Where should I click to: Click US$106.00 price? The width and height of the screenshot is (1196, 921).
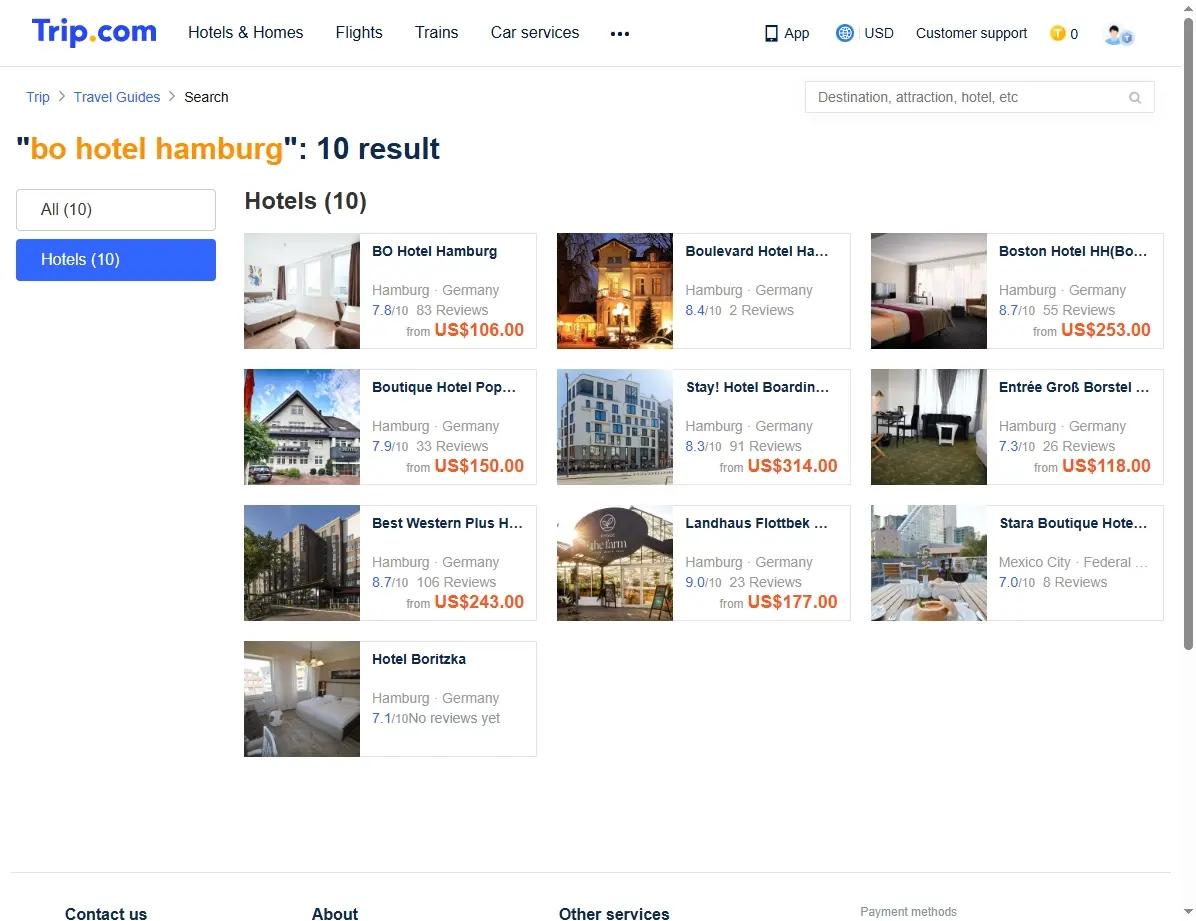point(479,330)
